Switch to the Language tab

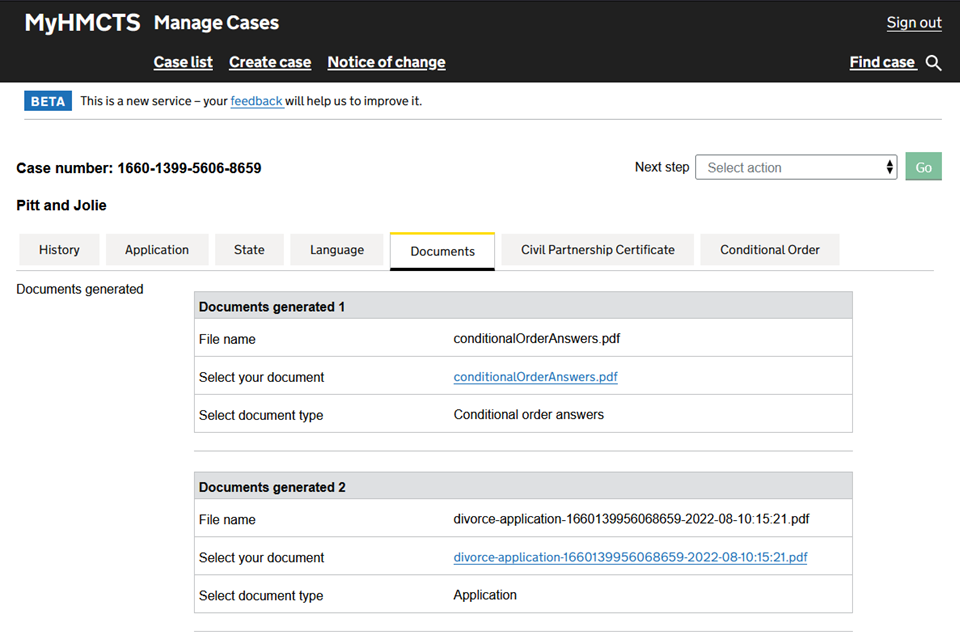point(337,250)
